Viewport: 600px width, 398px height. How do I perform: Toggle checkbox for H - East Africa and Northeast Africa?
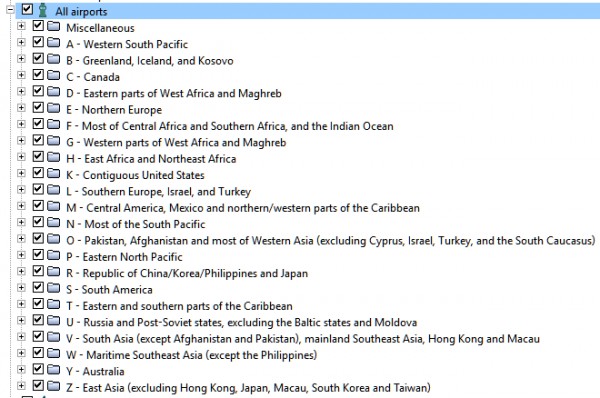coord(38,157)
